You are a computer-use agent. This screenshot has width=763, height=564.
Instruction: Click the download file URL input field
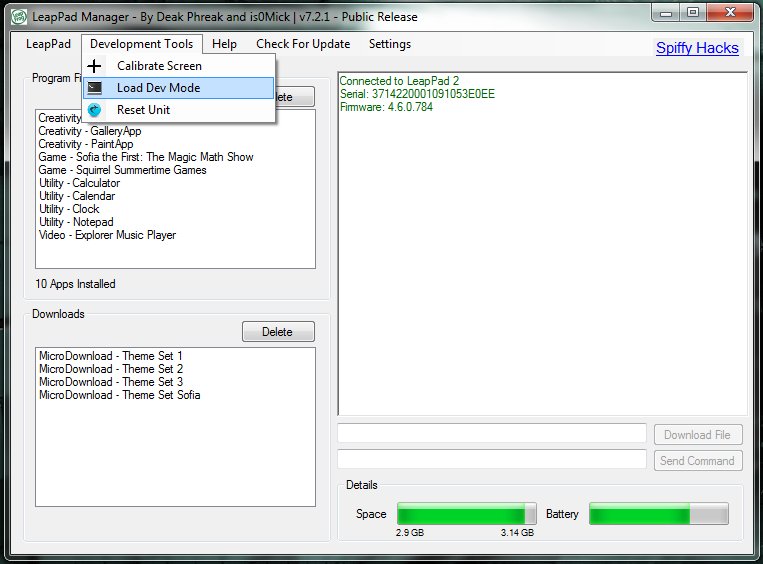(x=492, y=434)
